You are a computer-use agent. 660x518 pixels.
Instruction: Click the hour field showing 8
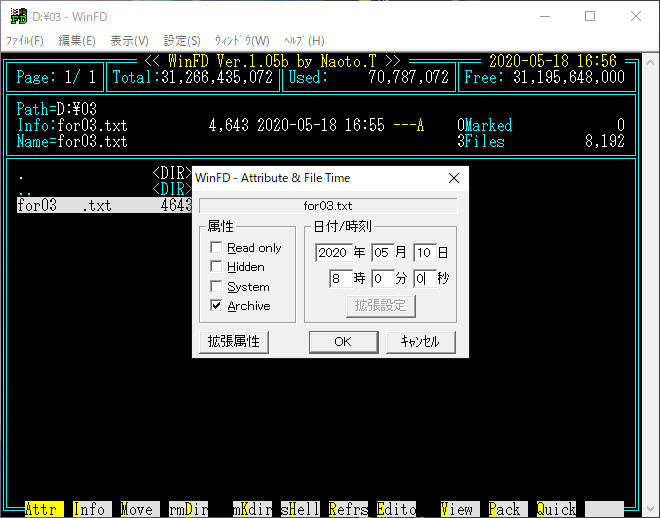[341, 279]
